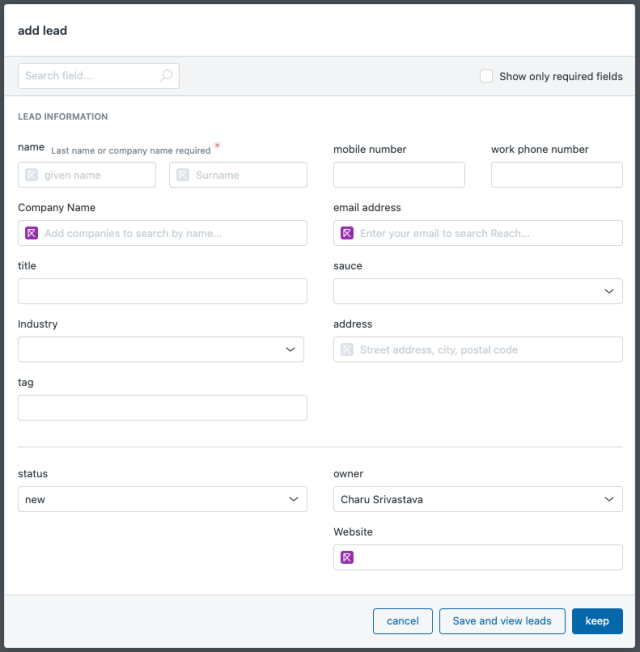640x652 pixels.
Task: Change owner from Charu Srivastava dropdown
Action: coord(478,499)
